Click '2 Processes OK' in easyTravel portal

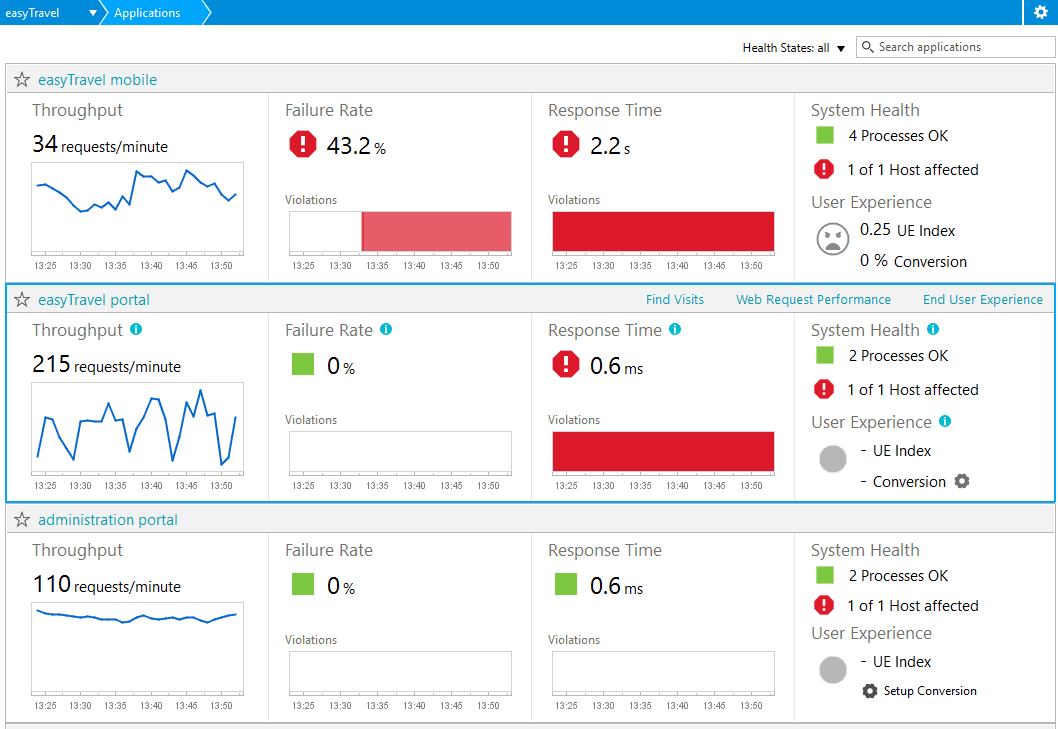click(898, 356)
